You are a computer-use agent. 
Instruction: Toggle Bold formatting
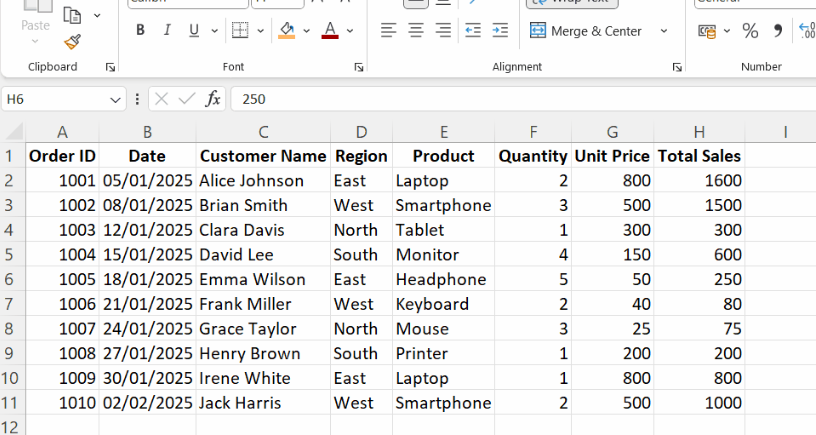click(140, 31)
